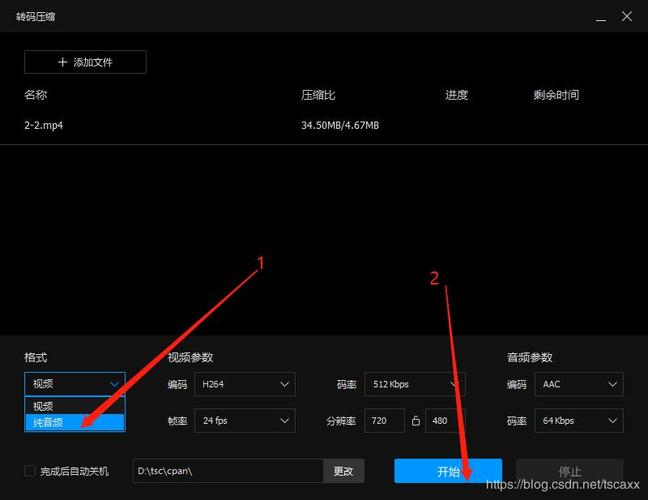
Task: Click the output path field D:\tsc\cpan\
Action: click(228, 470)
